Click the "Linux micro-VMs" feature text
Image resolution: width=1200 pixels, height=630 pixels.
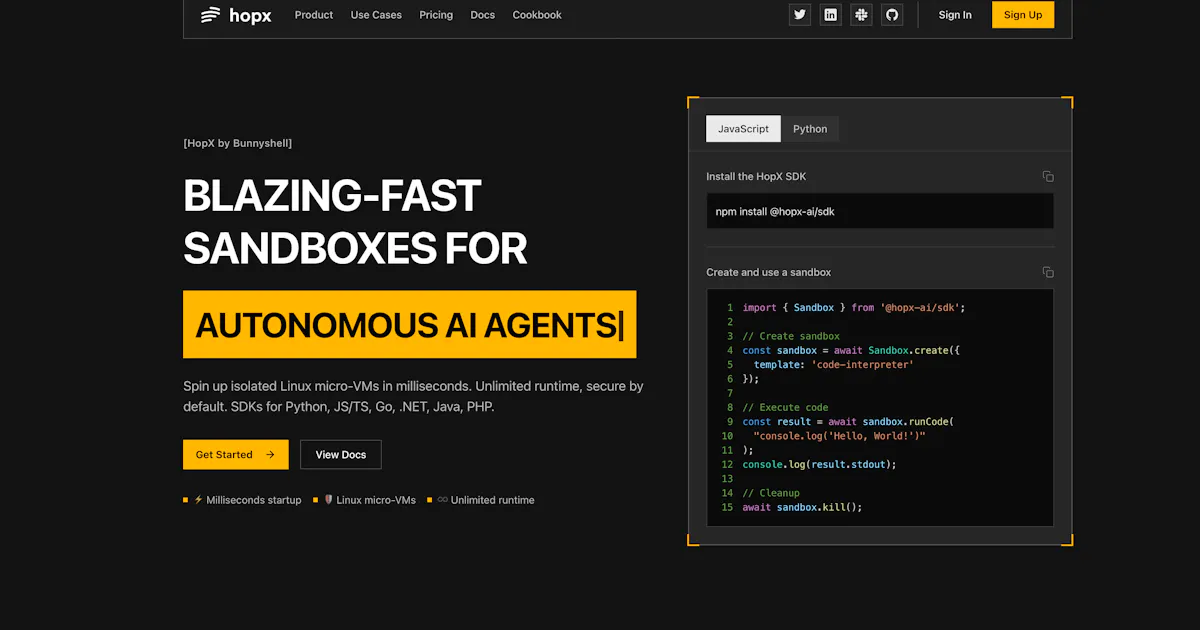[x=376, y=500]
